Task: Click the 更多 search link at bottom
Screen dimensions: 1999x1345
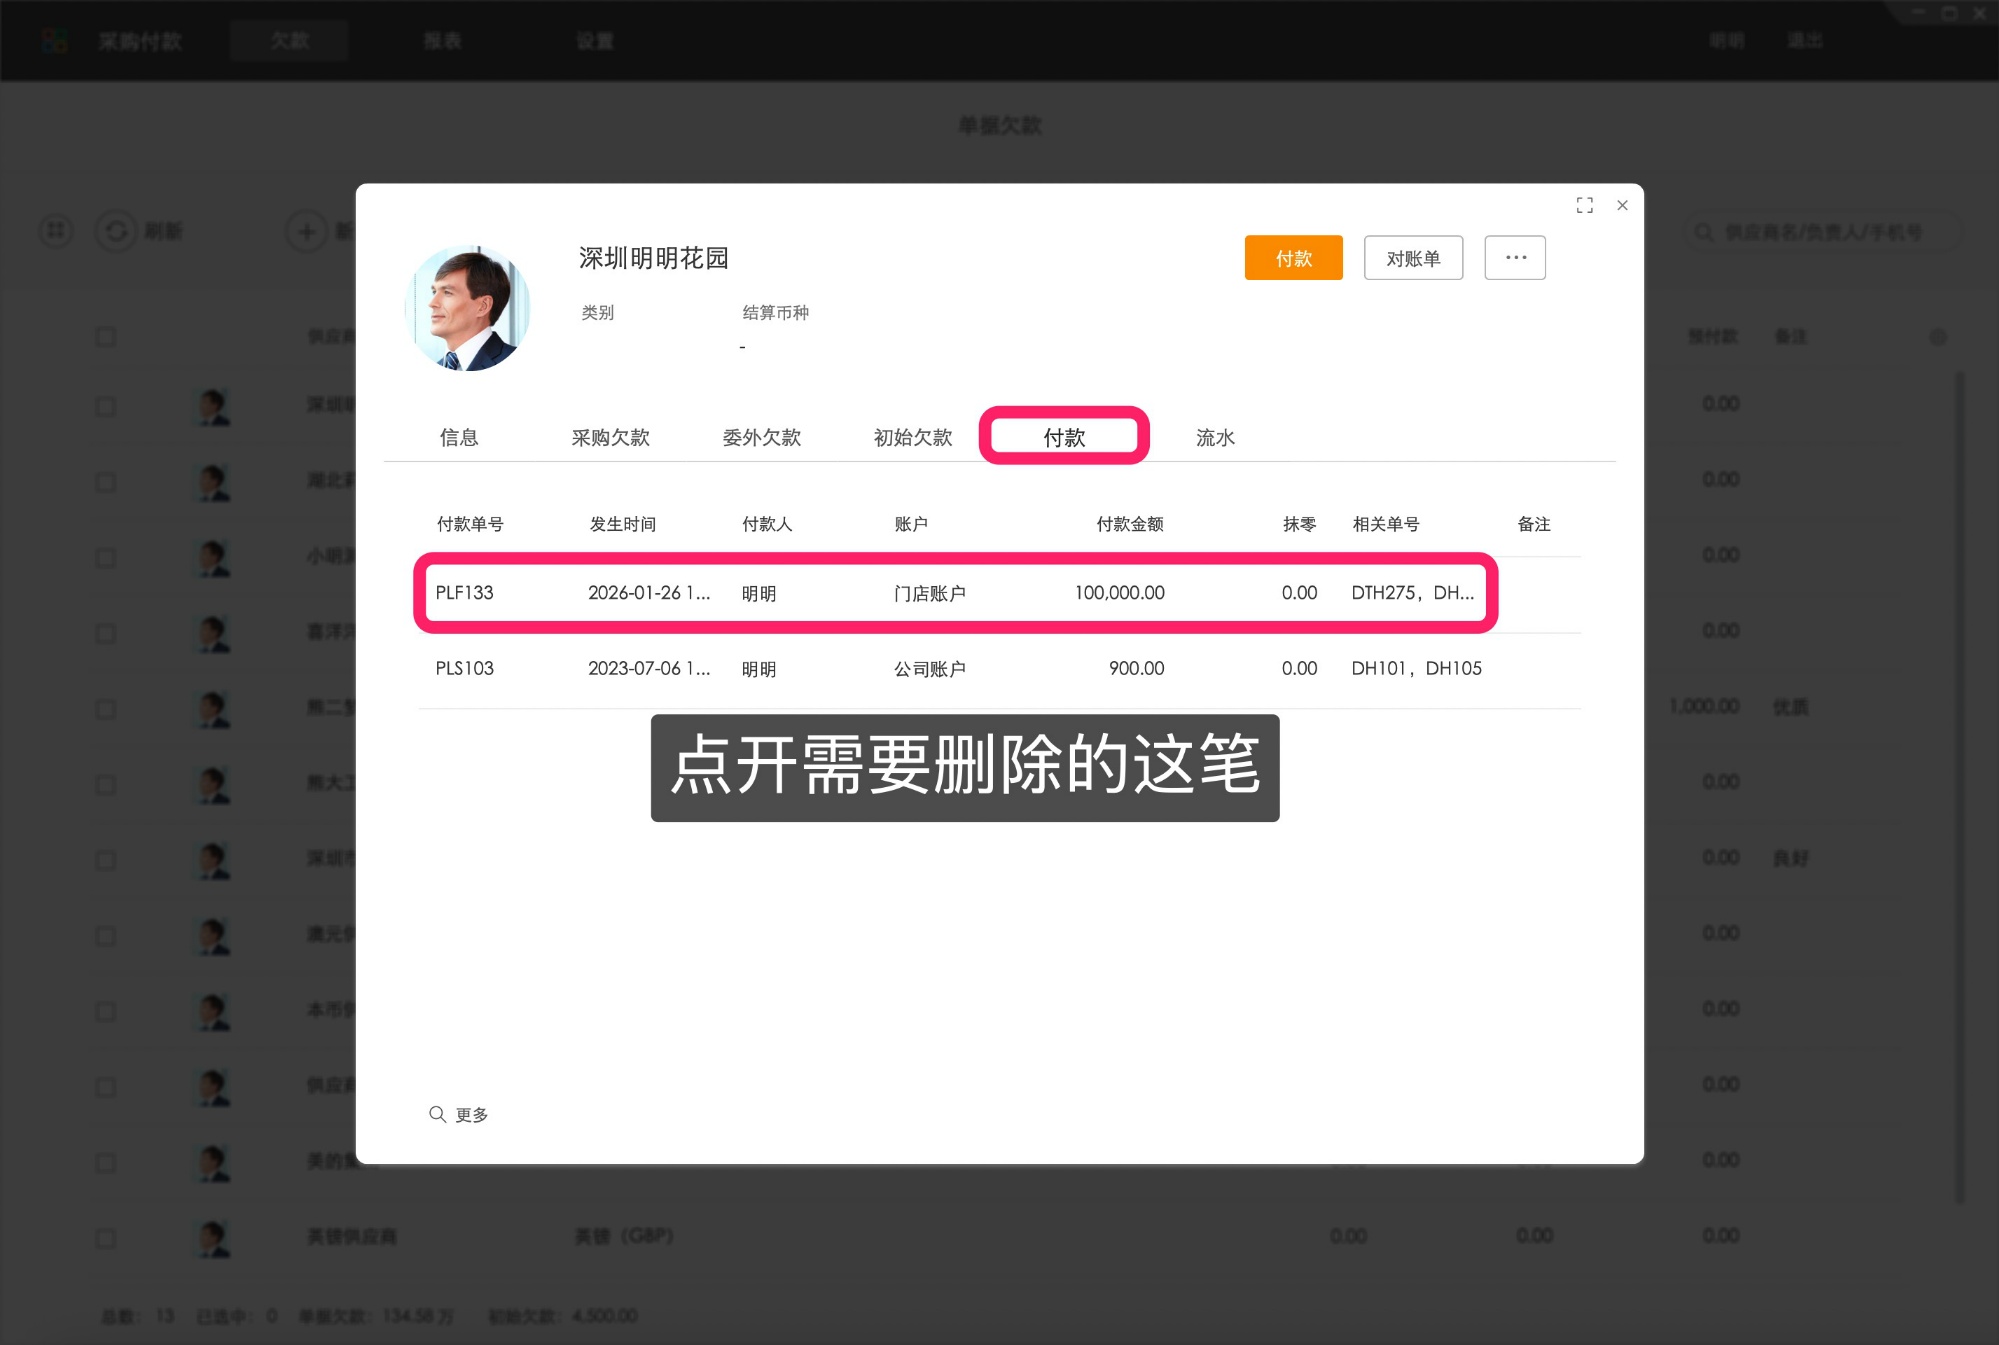Action: point(471,1114)
